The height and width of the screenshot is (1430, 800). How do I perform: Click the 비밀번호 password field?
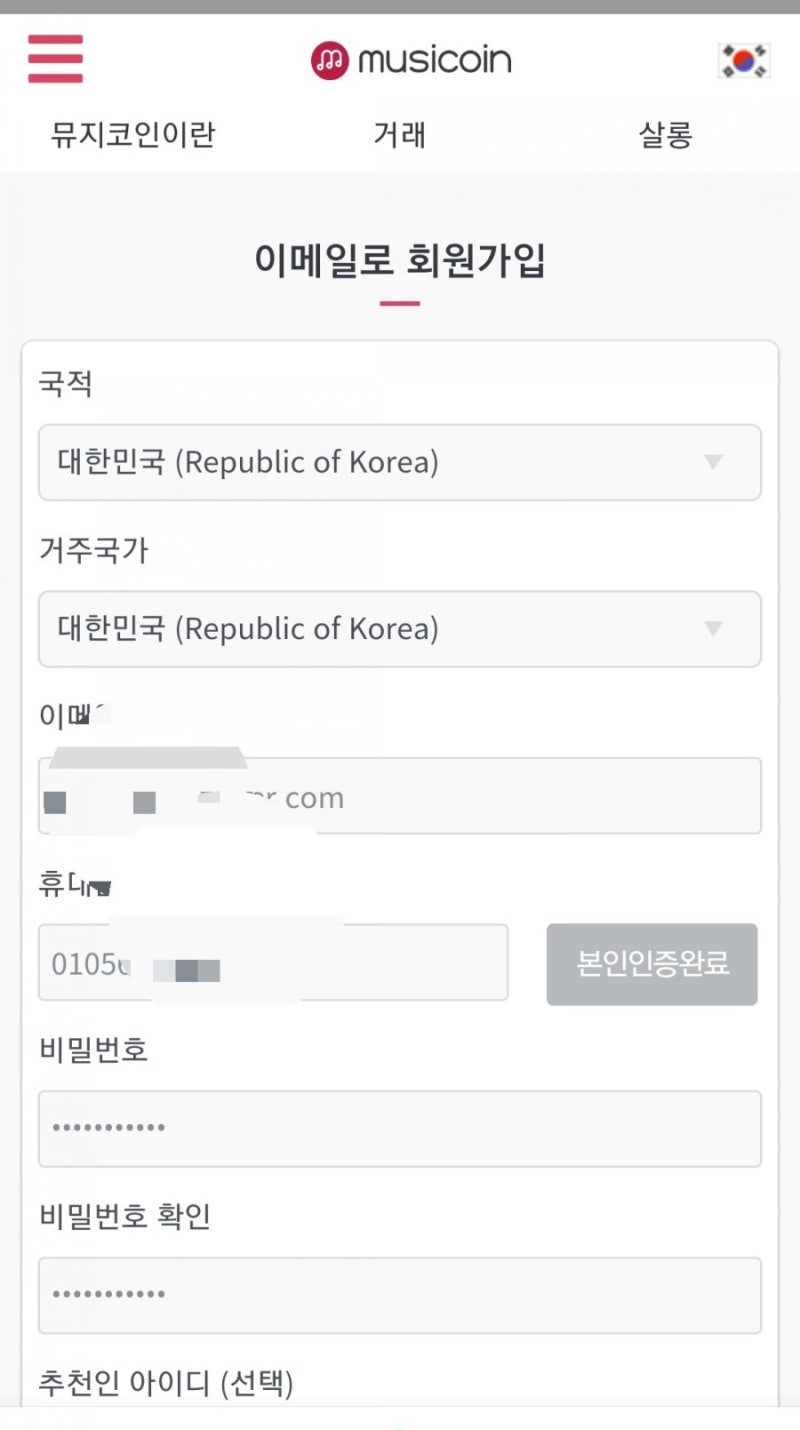tap(400, 1129)
